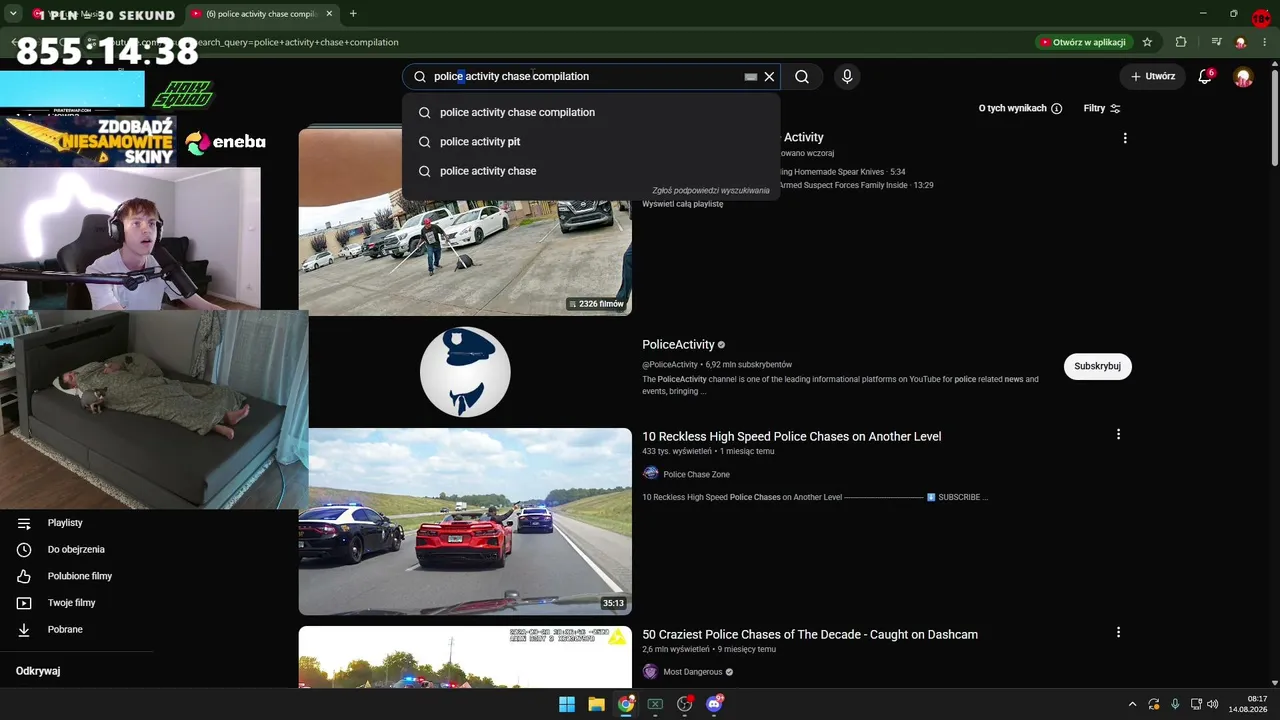Click the Most Dangerous channel avatar
Screen dimensions: 1280x720
pos(651,672)
